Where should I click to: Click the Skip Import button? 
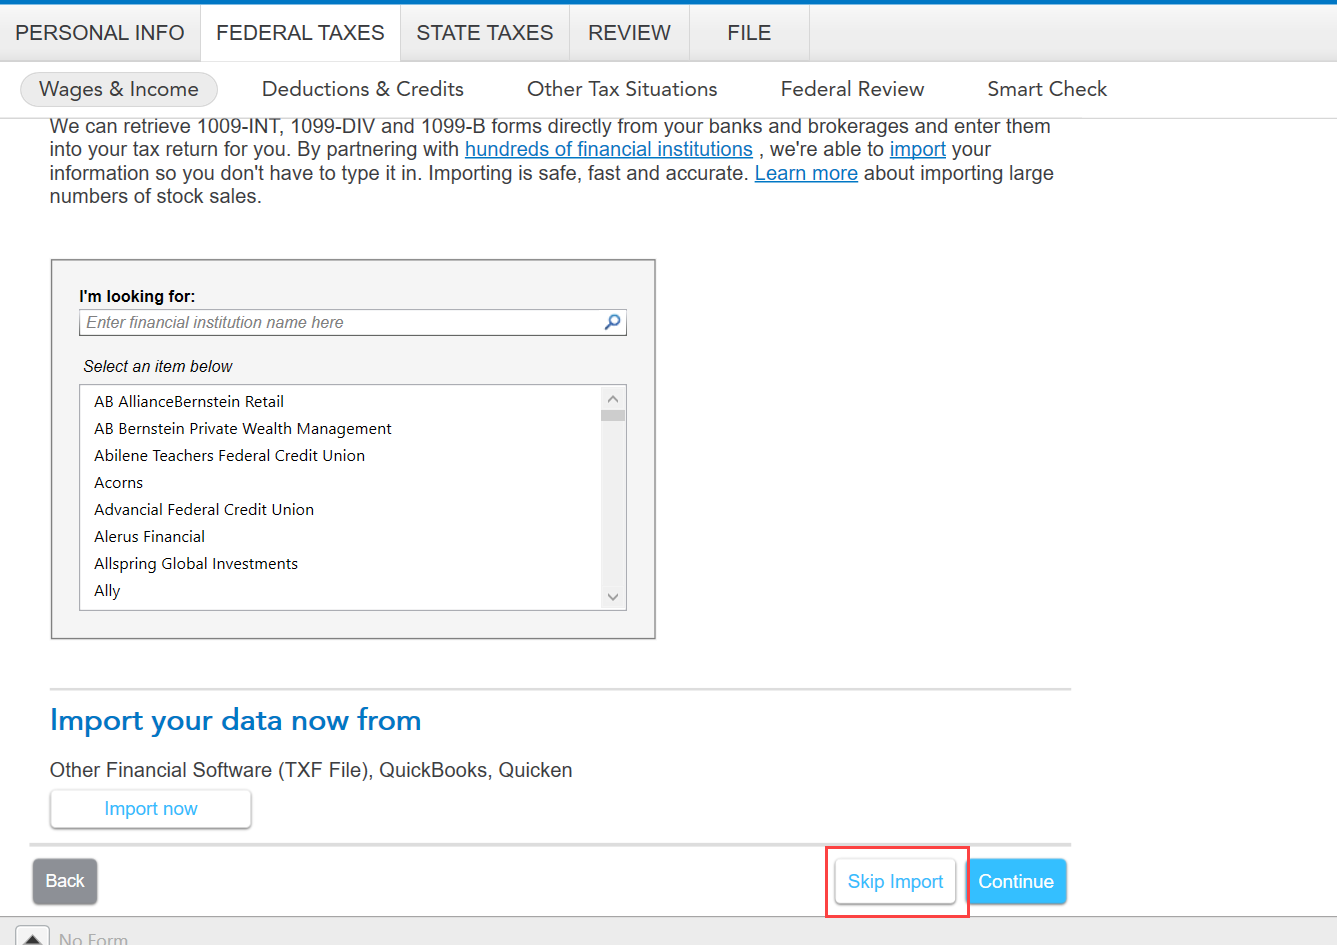click(896, 881)
